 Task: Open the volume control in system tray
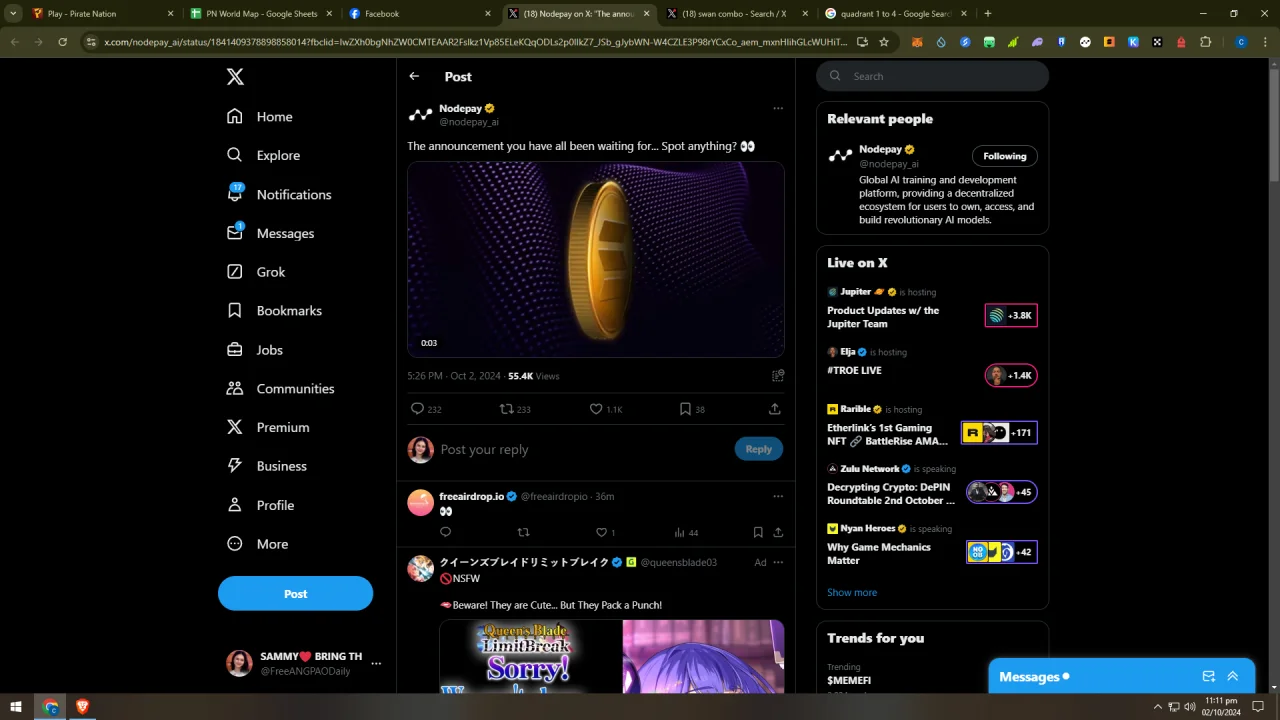(1190, 707)
